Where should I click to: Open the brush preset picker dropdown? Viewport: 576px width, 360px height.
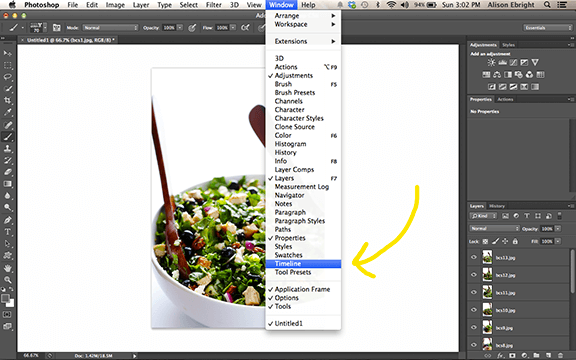coord(45,28)
